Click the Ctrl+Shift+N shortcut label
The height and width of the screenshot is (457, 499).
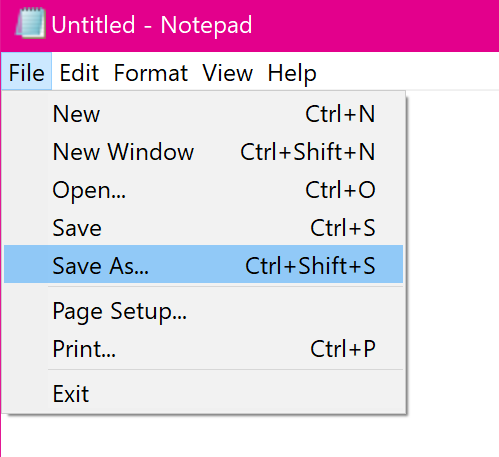pos(308,152)
